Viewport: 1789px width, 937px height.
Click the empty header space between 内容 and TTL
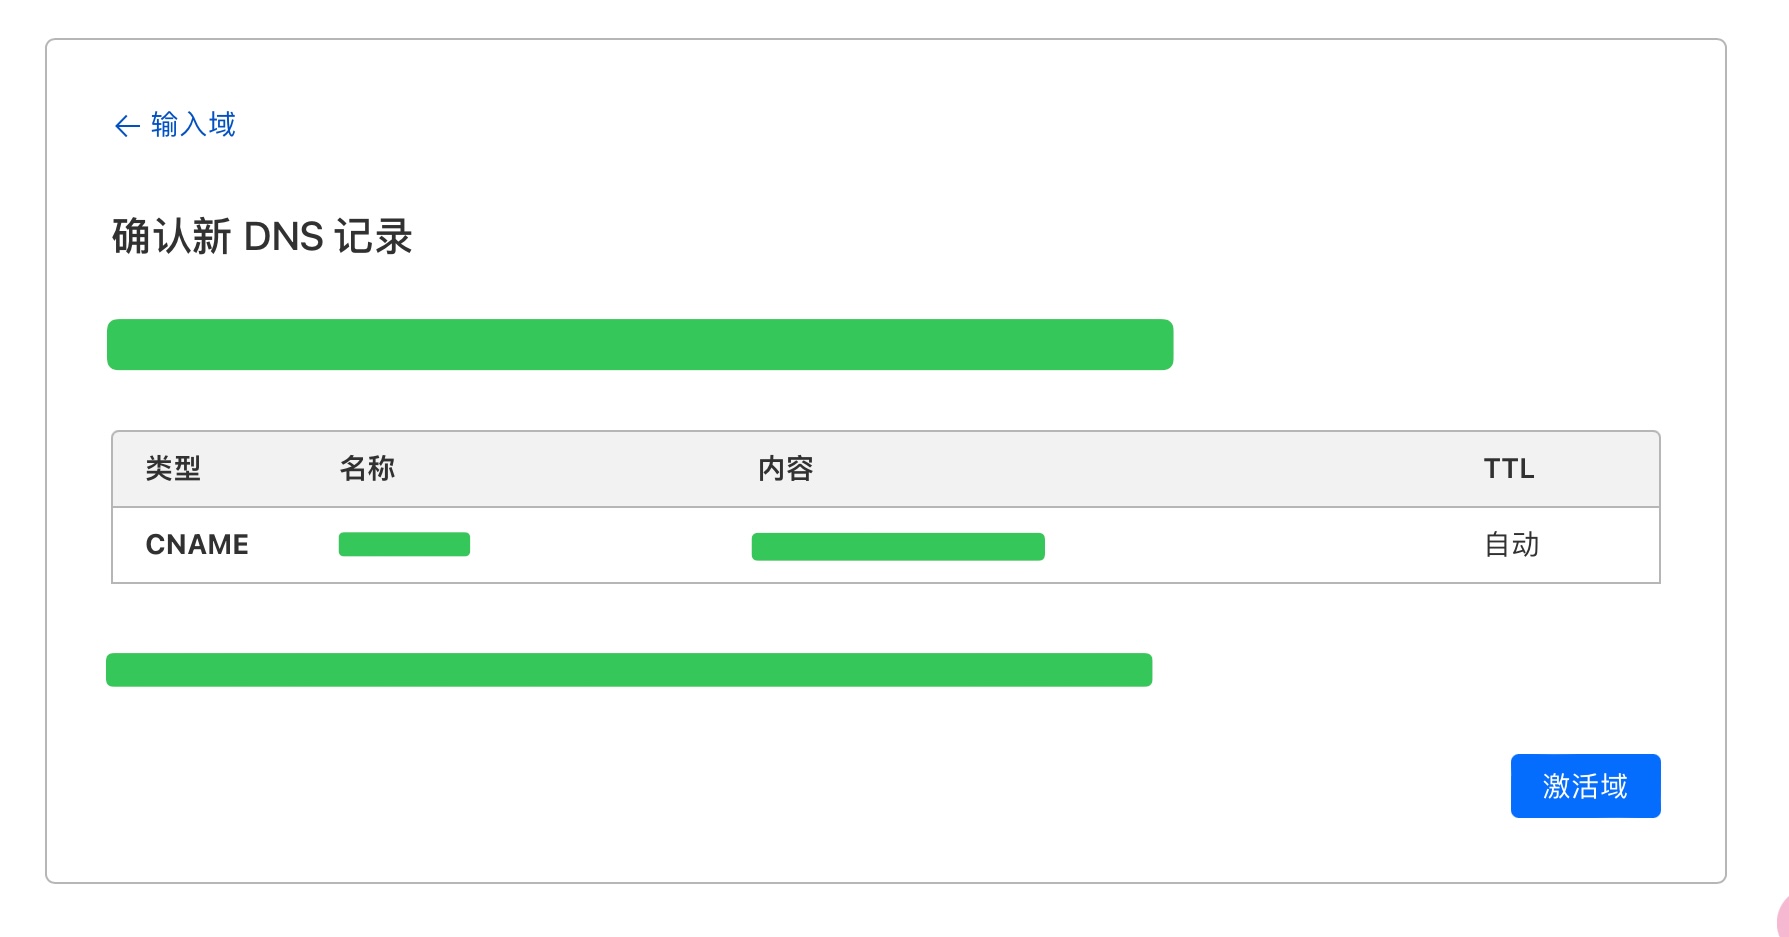1150,468
